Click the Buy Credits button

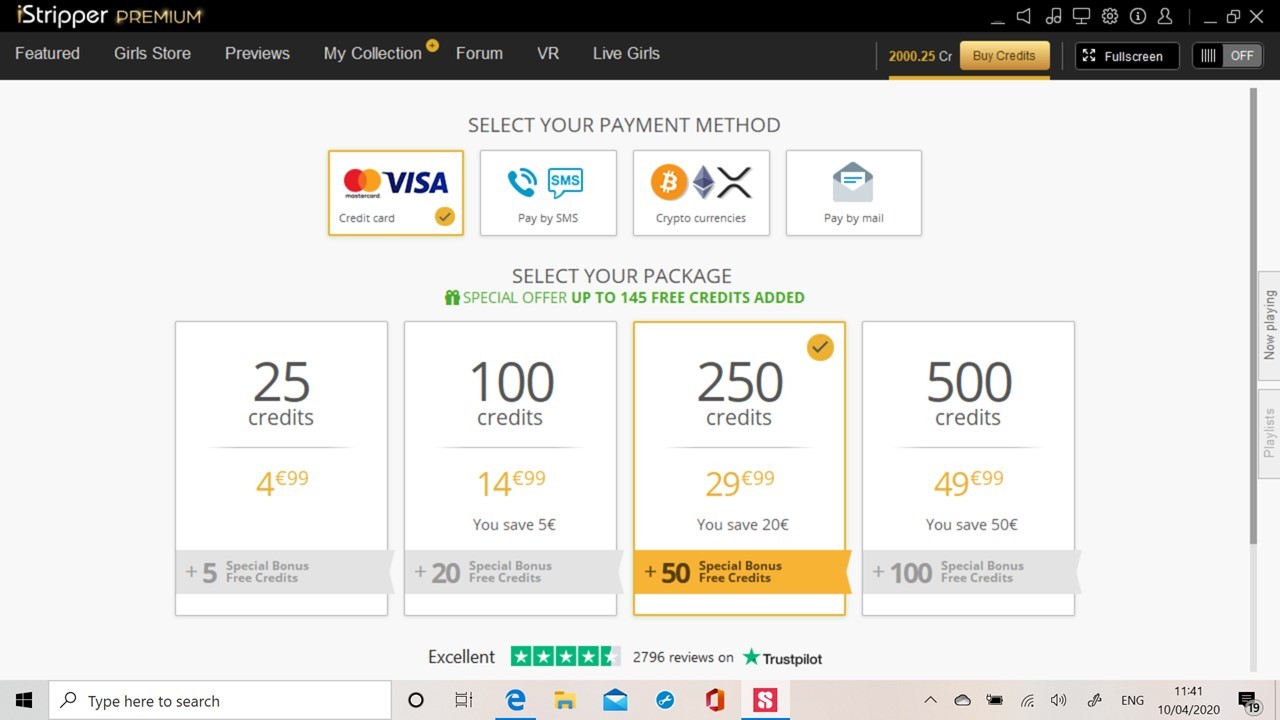click(1004, 55)
